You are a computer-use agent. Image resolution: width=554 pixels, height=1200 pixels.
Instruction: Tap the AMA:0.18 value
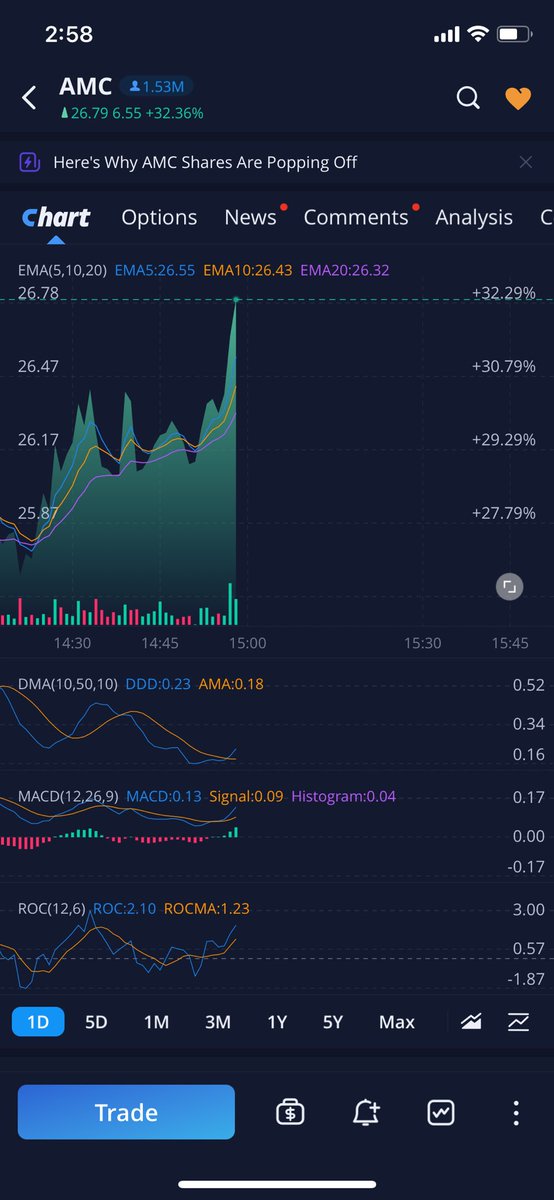tap(231, 684)
